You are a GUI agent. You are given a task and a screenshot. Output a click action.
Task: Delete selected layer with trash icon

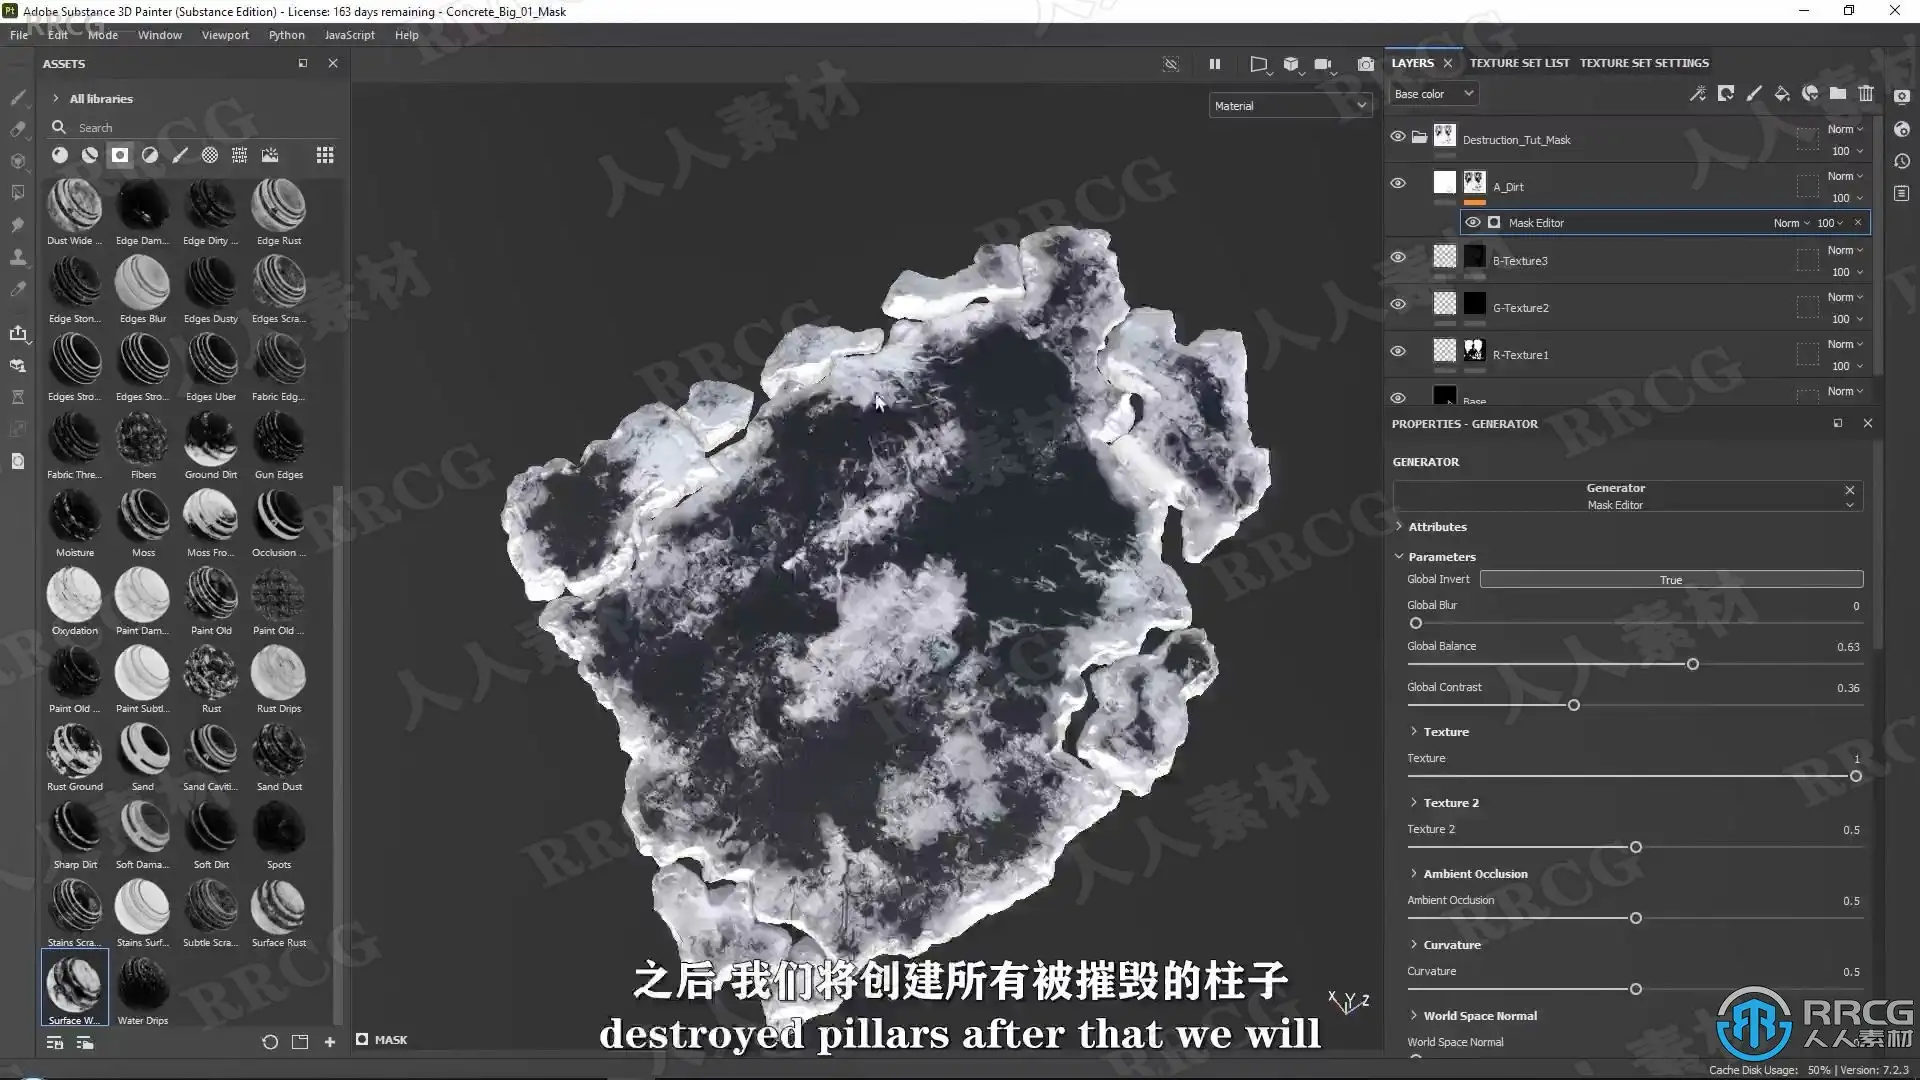tap(1866, 93)
